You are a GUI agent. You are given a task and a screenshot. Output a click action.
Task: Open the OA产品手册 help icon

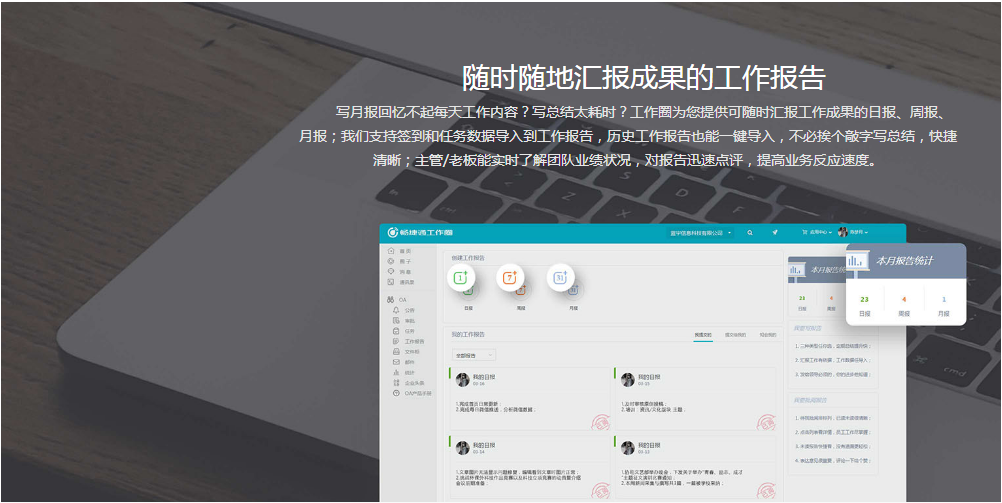click(x=396, y=393)
